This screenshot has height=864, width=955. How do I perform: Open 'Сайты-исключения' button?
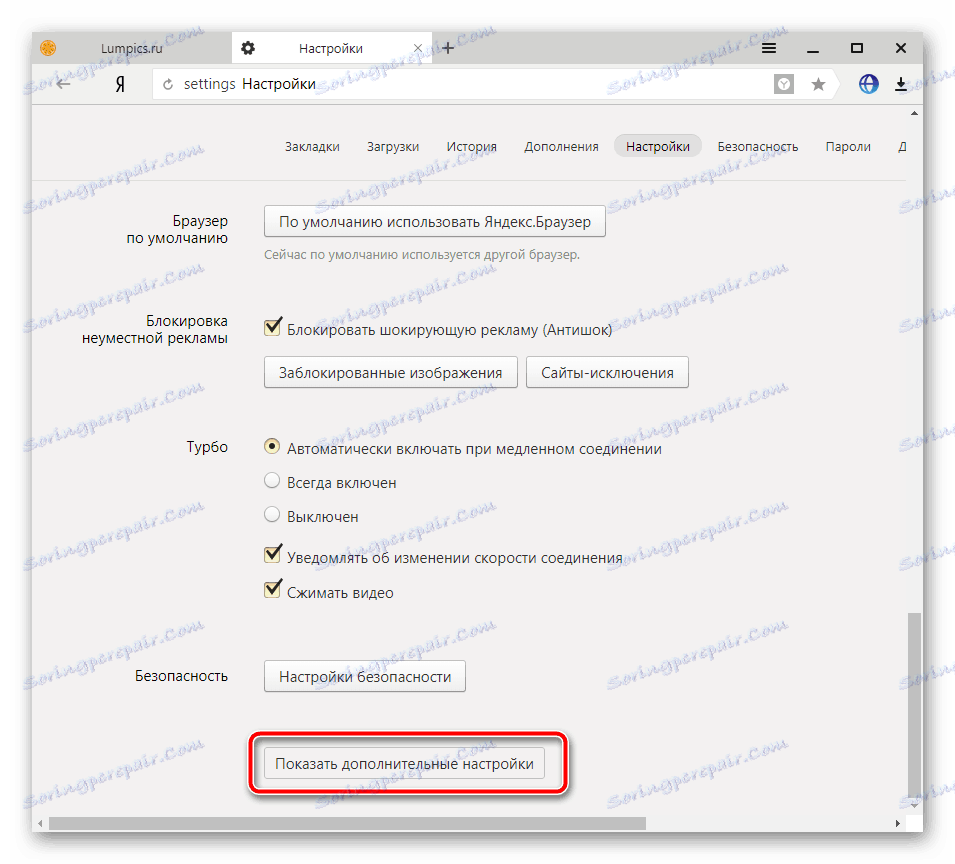click(607, 373)
